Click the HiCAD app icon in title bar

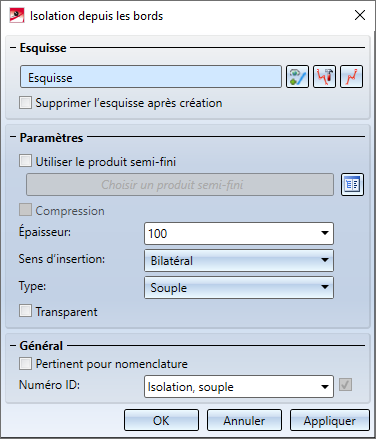click(17, 16)
